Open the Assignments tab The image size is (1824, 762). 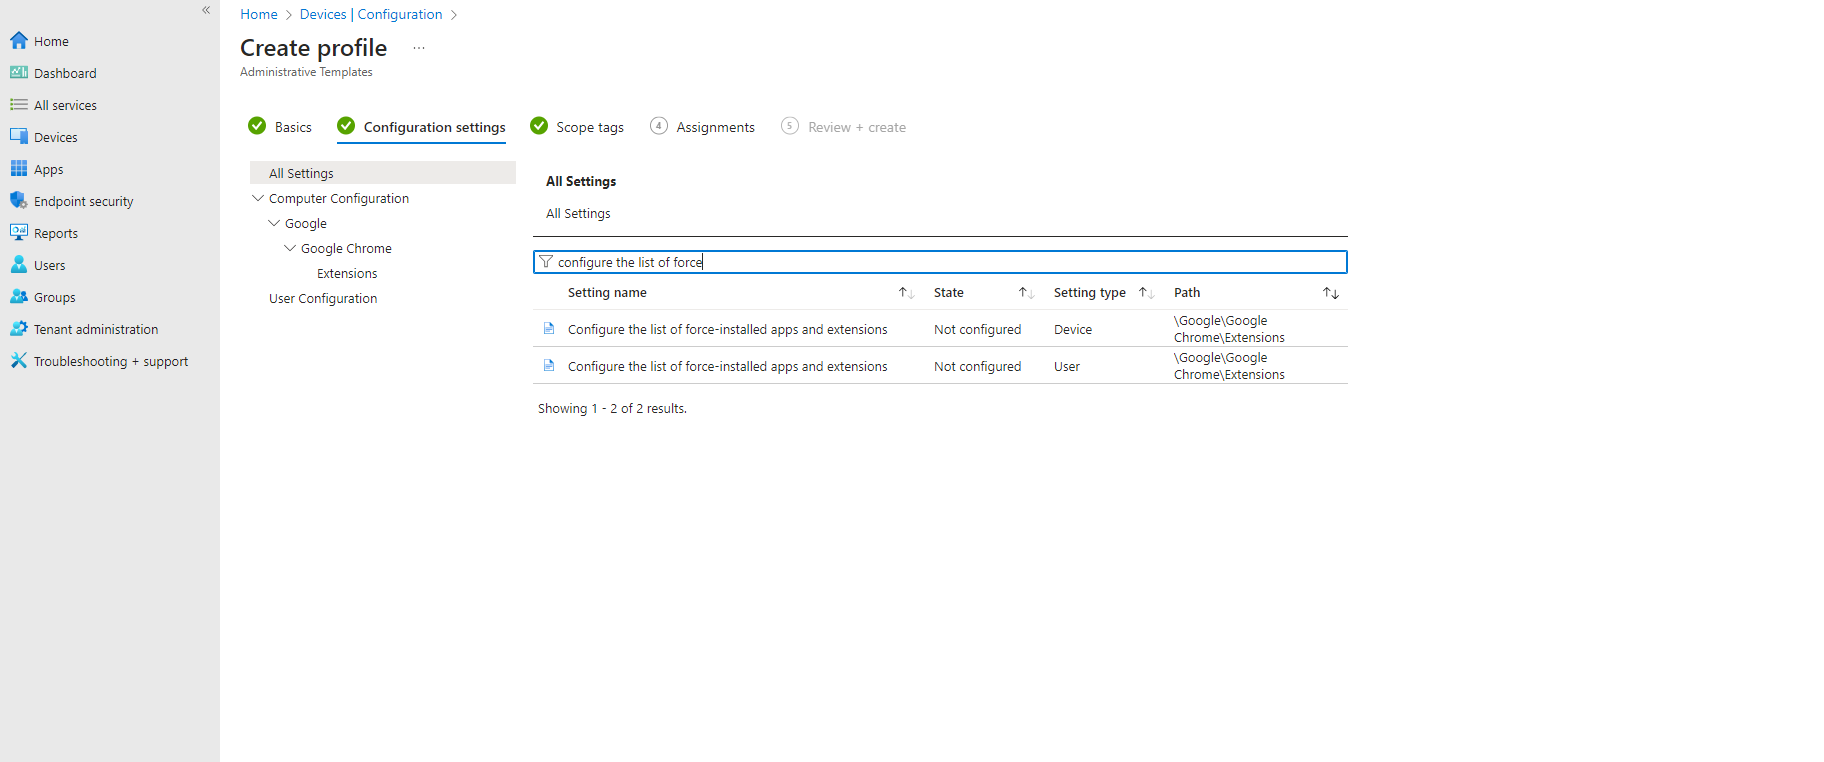(x=702, y=127)
